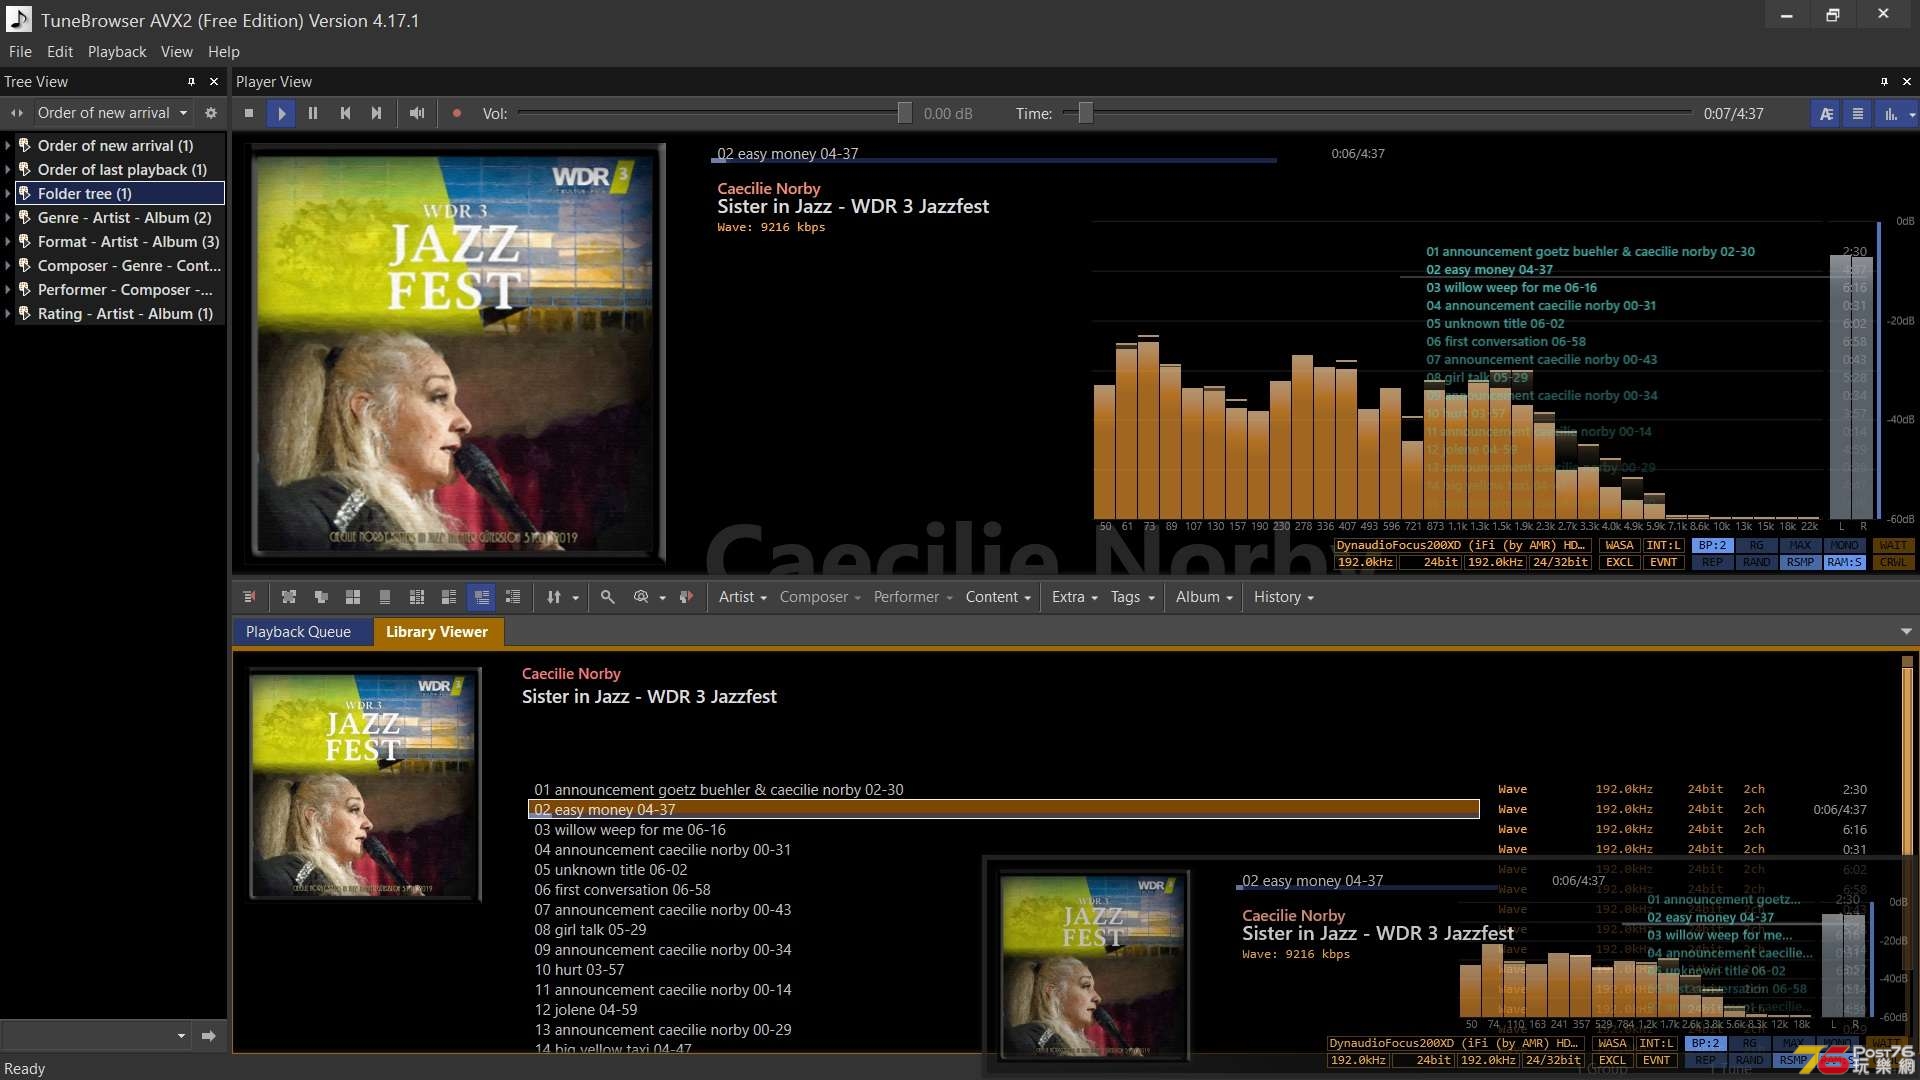The image size is (1920, 1080).
Task: Open the Extra dropdown
Action: click(1074, 597)
